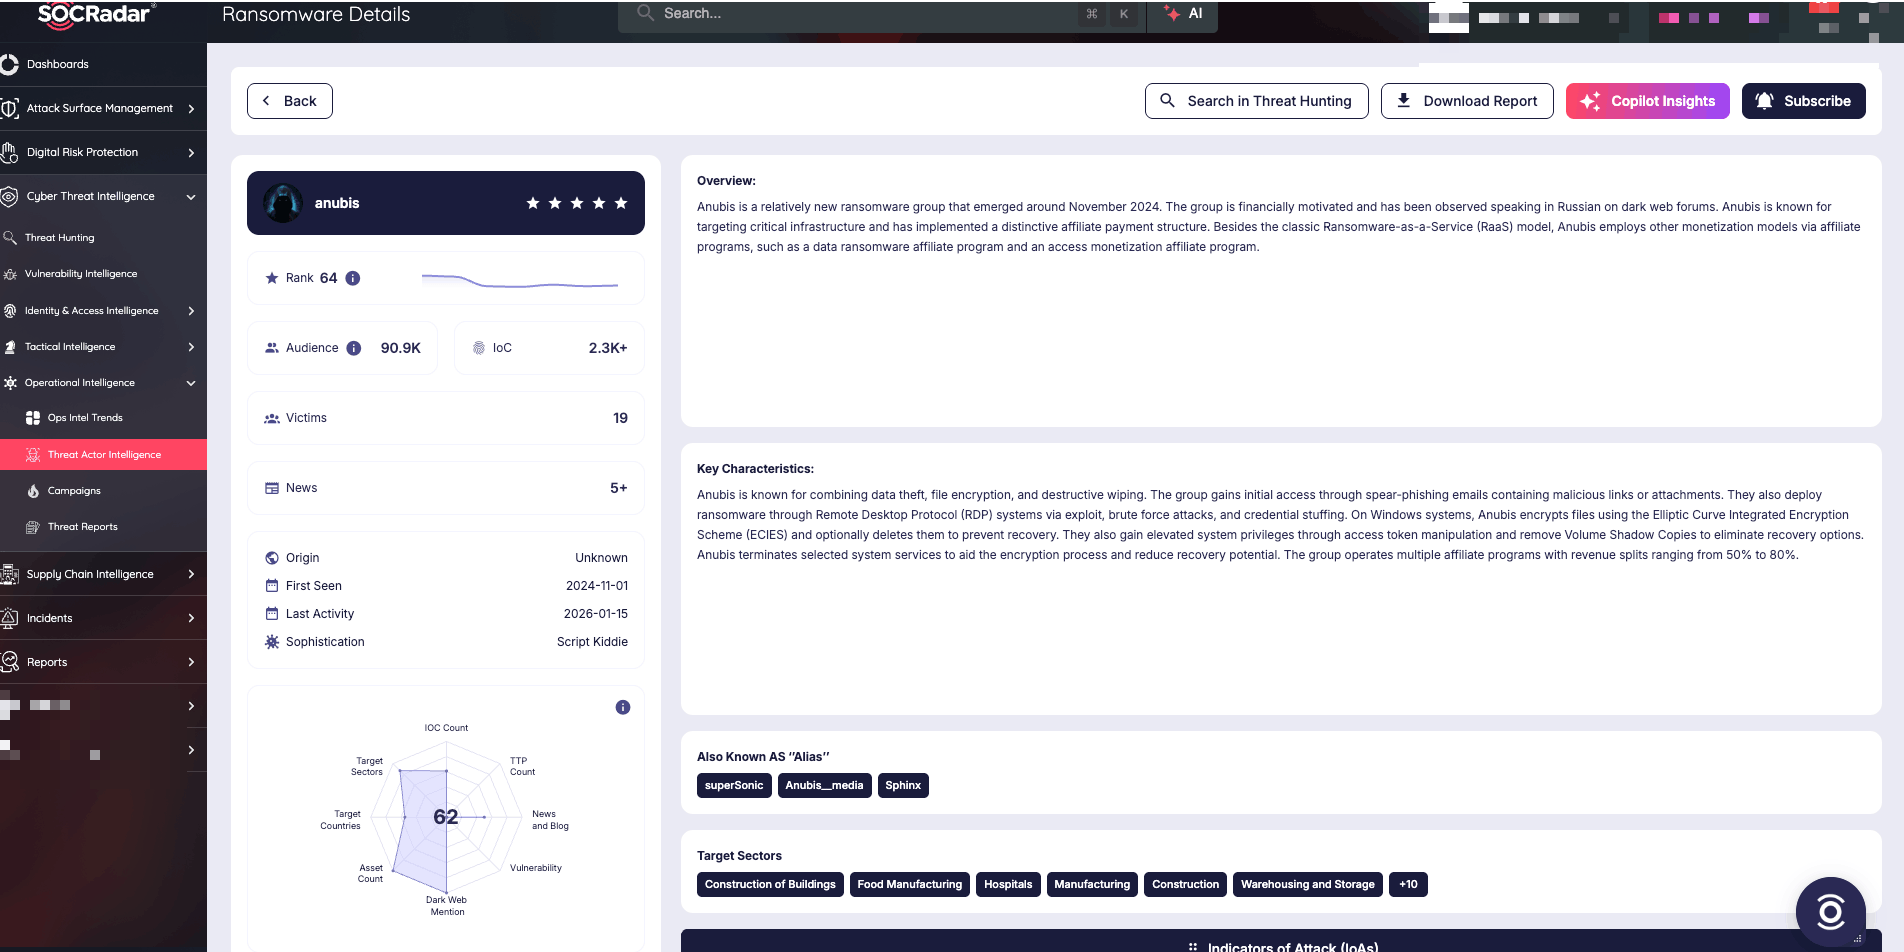
Task: Click the Digital Risk Protection hand icon
Action: point(10,153)
